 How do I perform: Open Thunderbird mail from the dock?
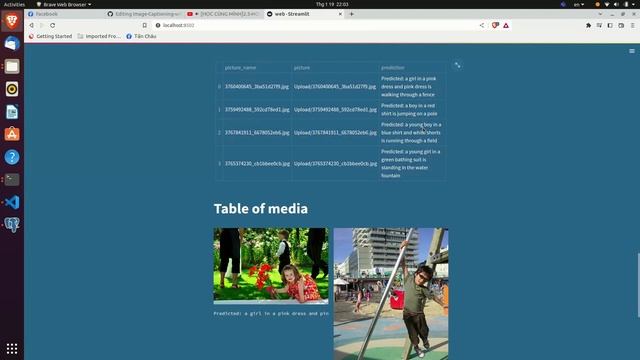pos(12,43)
